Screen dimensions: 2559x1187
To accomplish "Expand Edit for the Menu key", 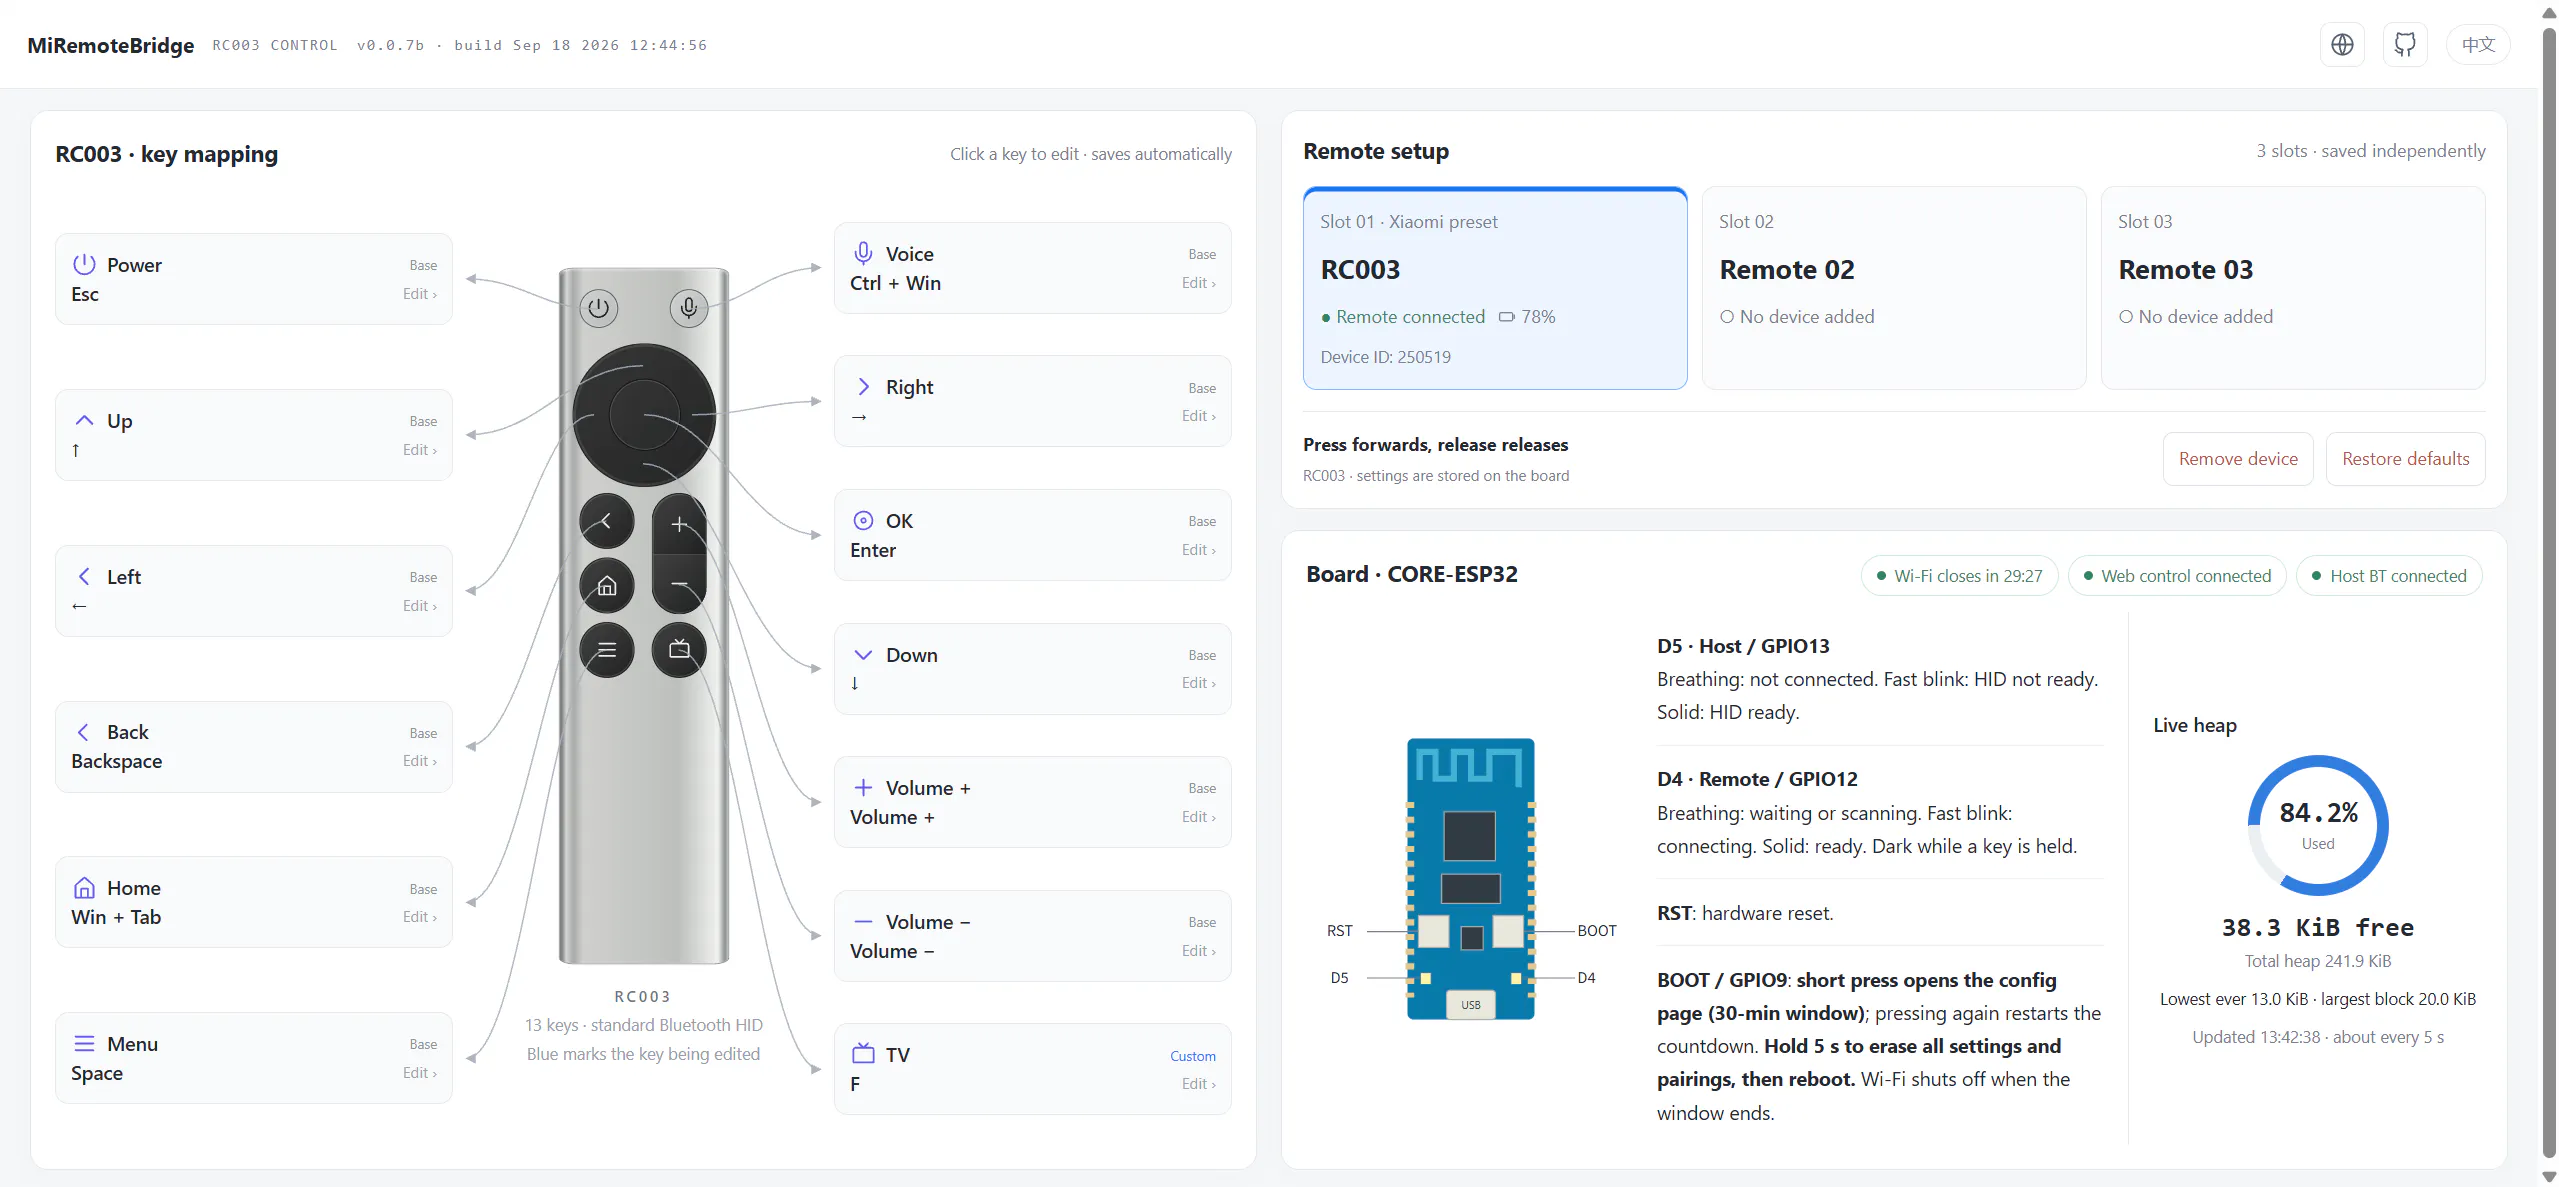I will (x=419, y=1073).
